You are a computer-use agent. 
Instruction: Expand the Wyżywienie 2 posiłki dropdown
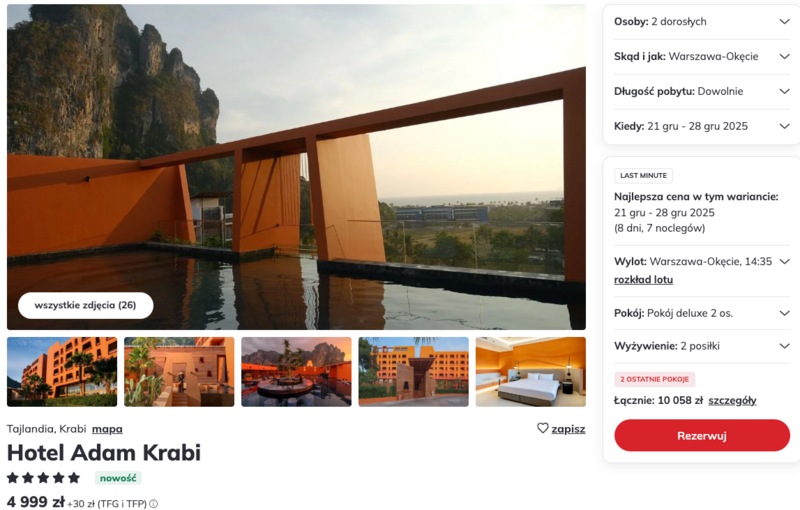click(x=702, y=346)
